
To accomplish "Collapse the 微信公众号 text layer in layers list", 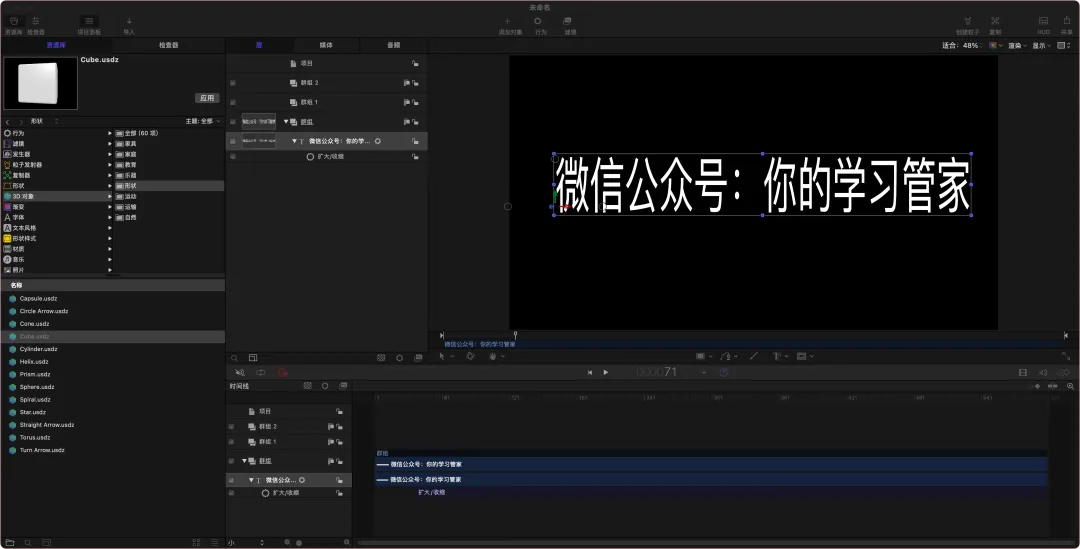I will (294, 141).
